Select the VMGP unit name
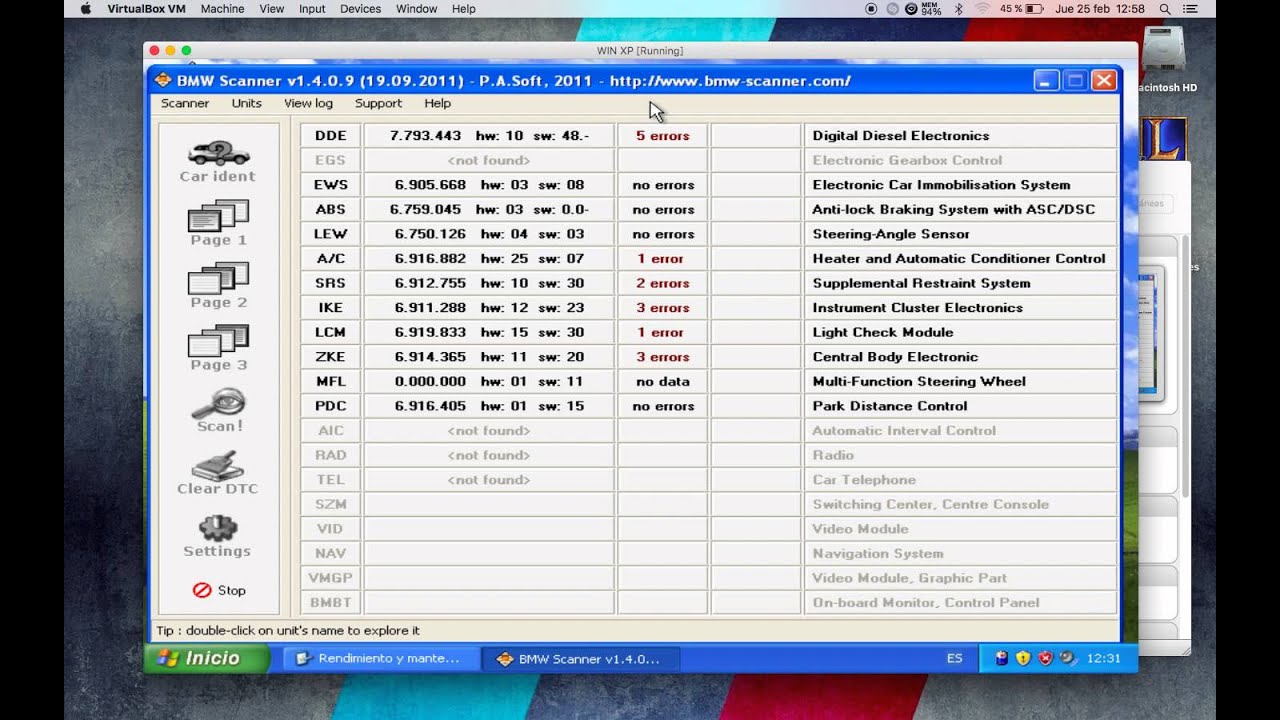 pyautogui.click(x=330, y=577)
